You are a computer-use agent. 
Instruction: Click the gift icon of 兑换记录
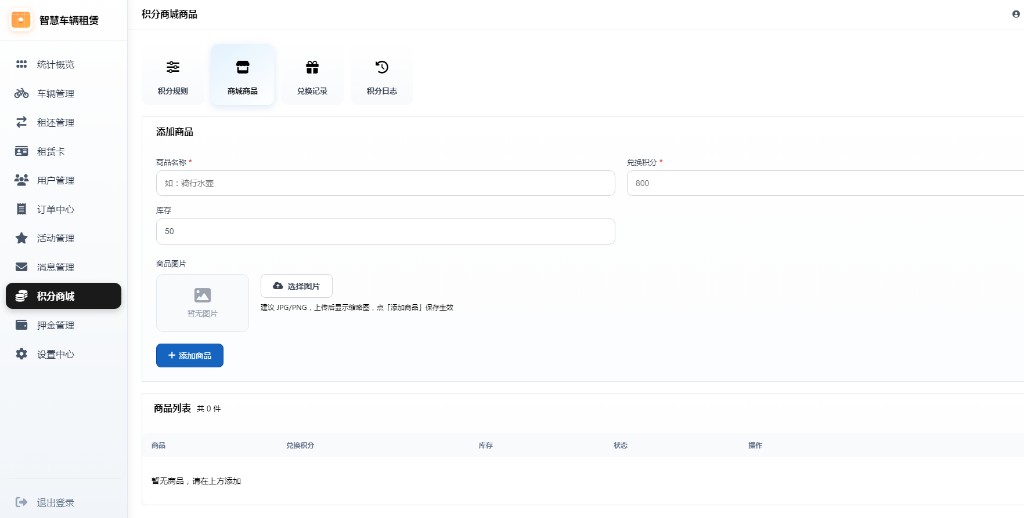click(312, 67)
